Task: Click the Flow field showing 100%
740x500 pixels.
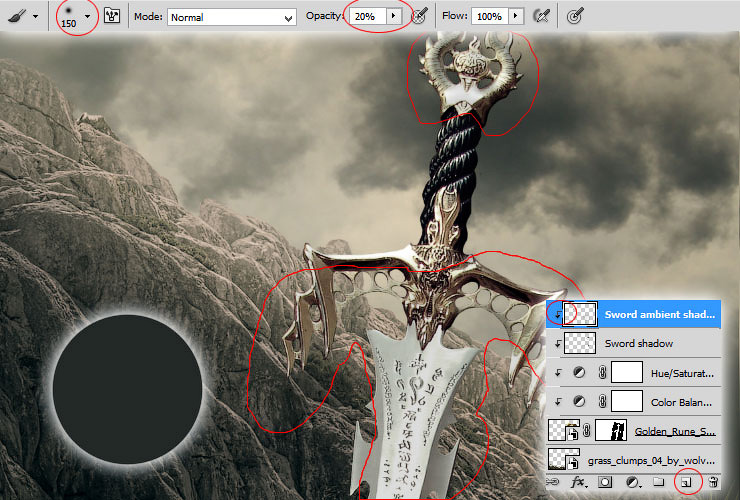Action: click(489, 17)
